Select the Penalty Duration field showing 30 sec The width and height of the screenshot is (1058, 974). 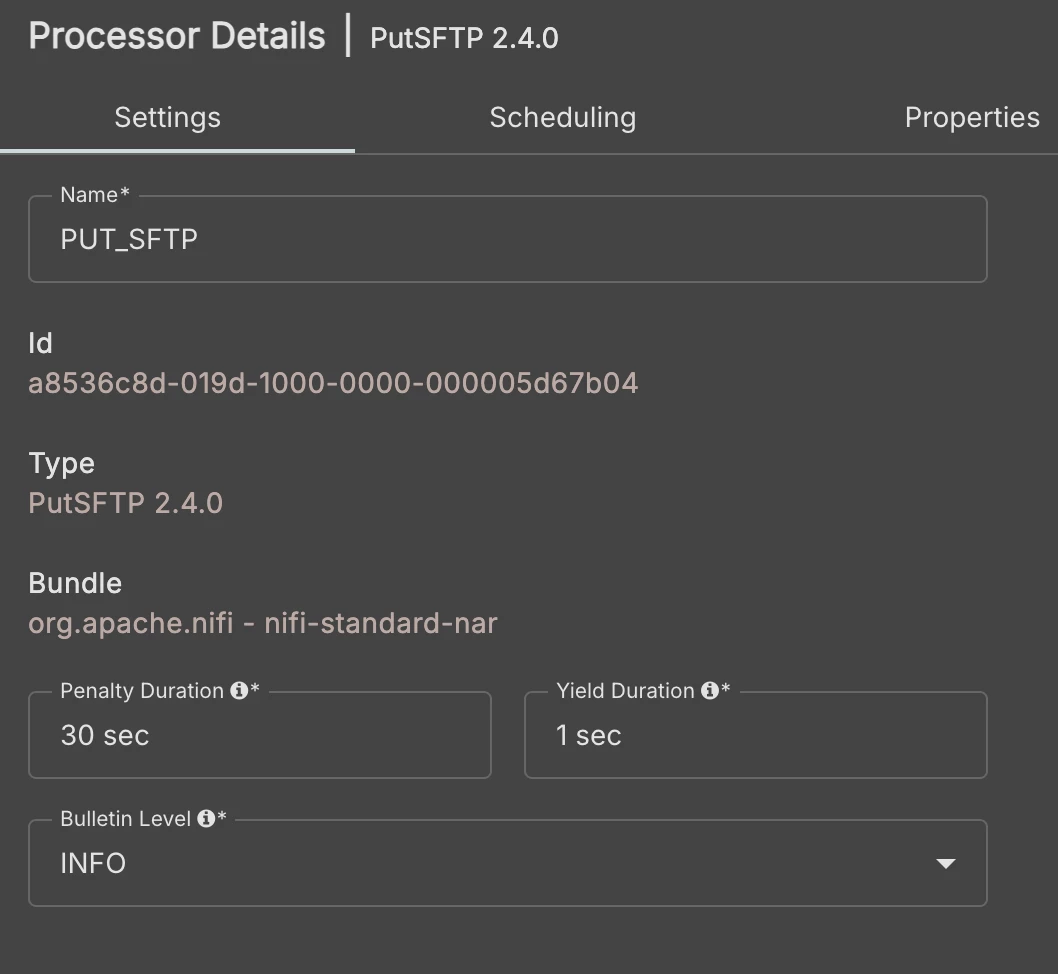tap(260, 735)
